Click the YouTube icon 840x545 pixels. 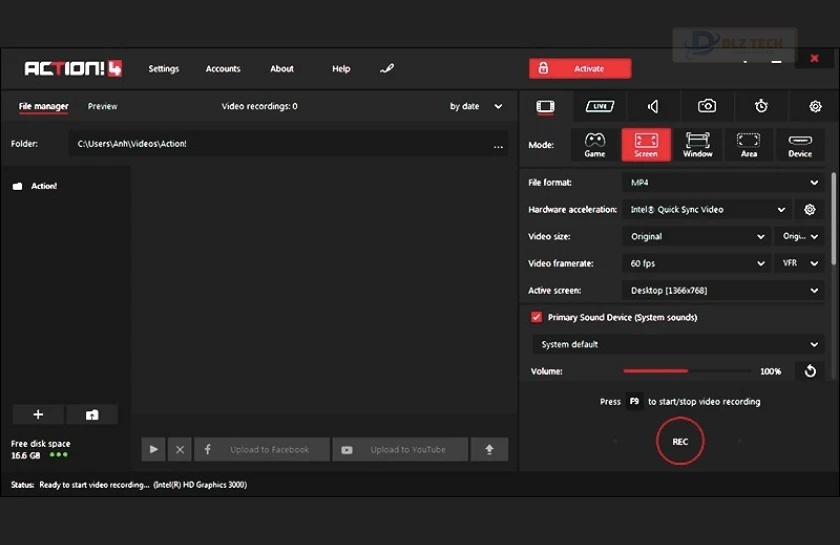click(x=347, y=450)
